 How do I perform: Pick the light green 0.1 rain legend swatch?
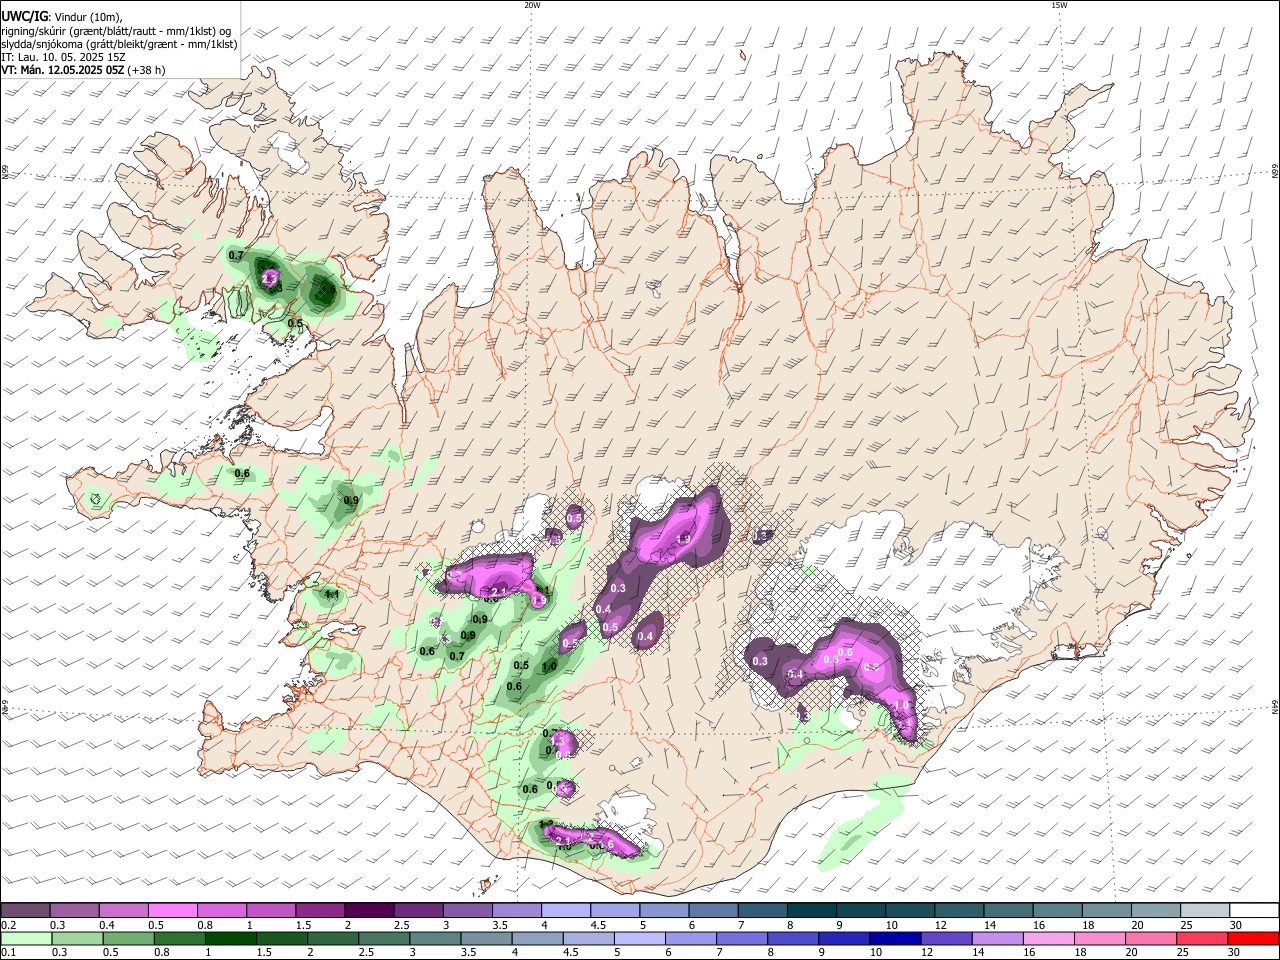click(x=25, y=938)
